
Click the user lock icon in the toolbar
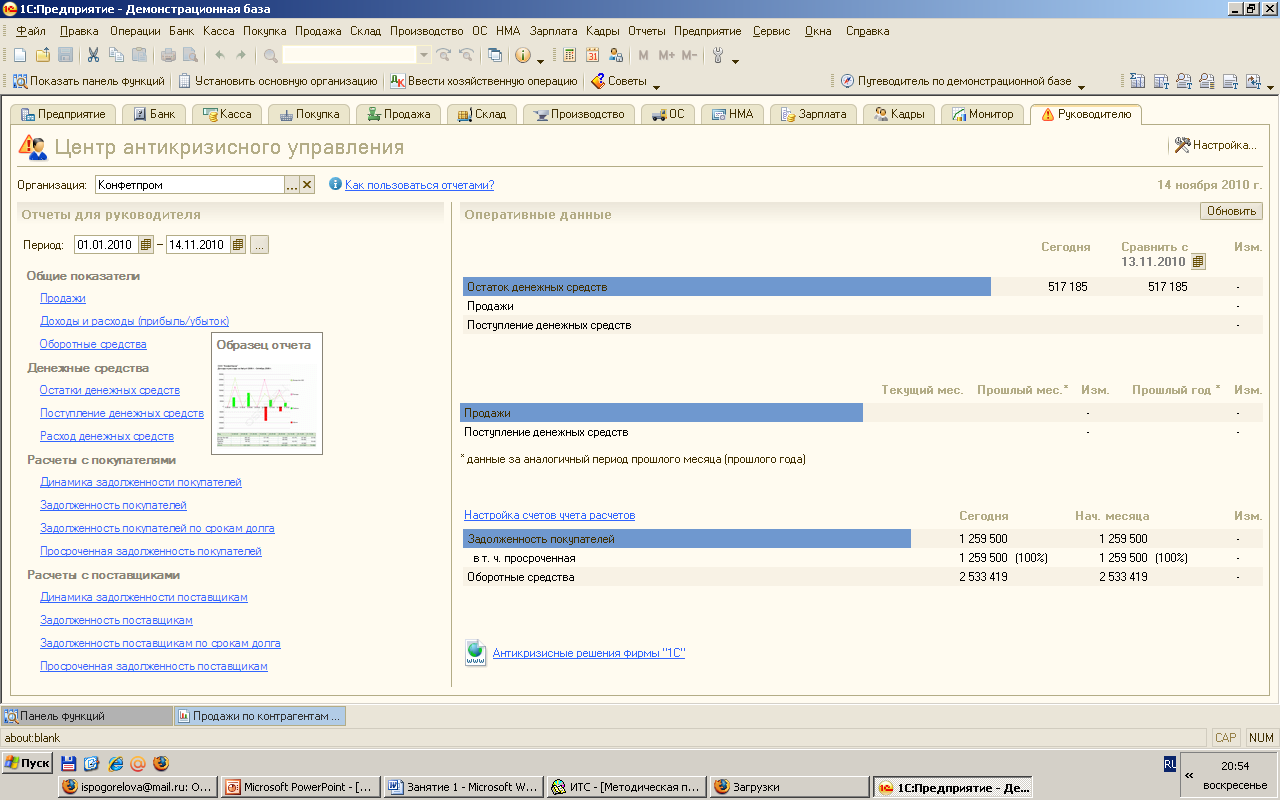pos(616,55)
